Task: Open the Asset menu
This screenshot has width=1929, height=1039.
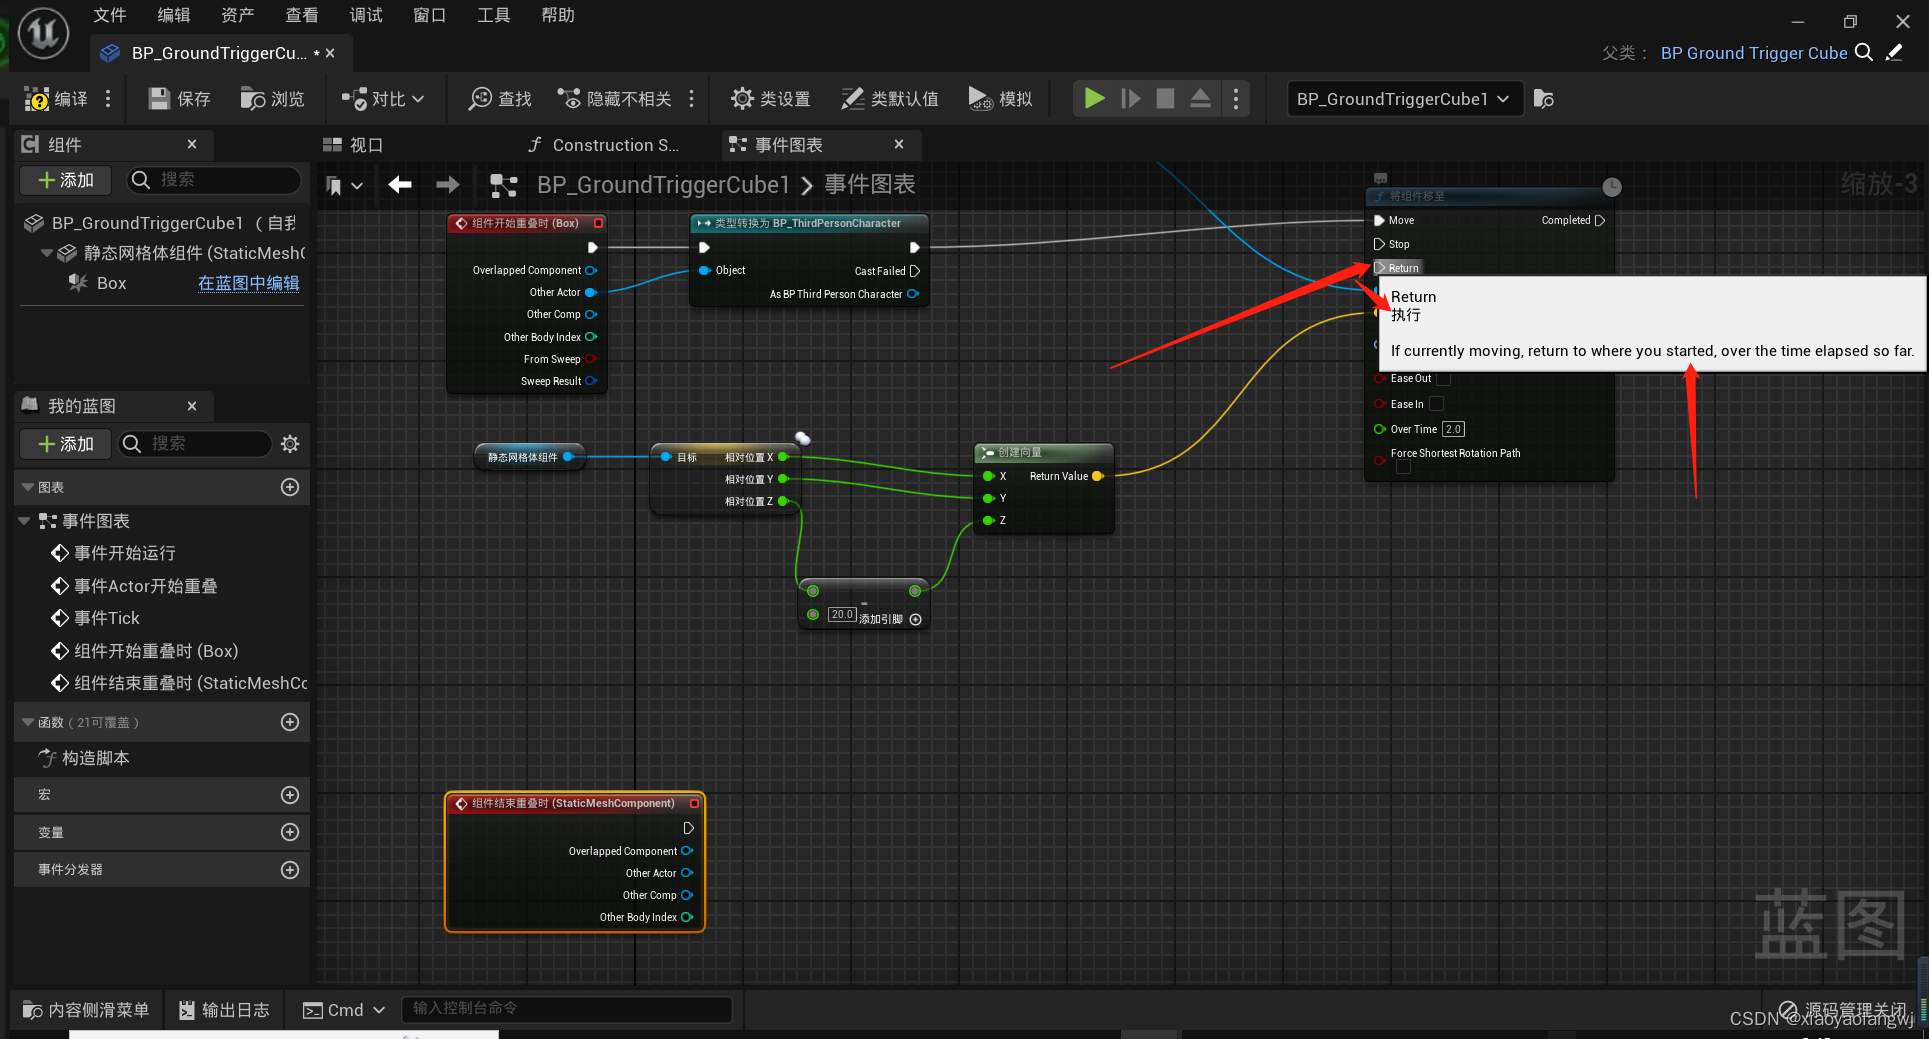Action: point(238,15)
